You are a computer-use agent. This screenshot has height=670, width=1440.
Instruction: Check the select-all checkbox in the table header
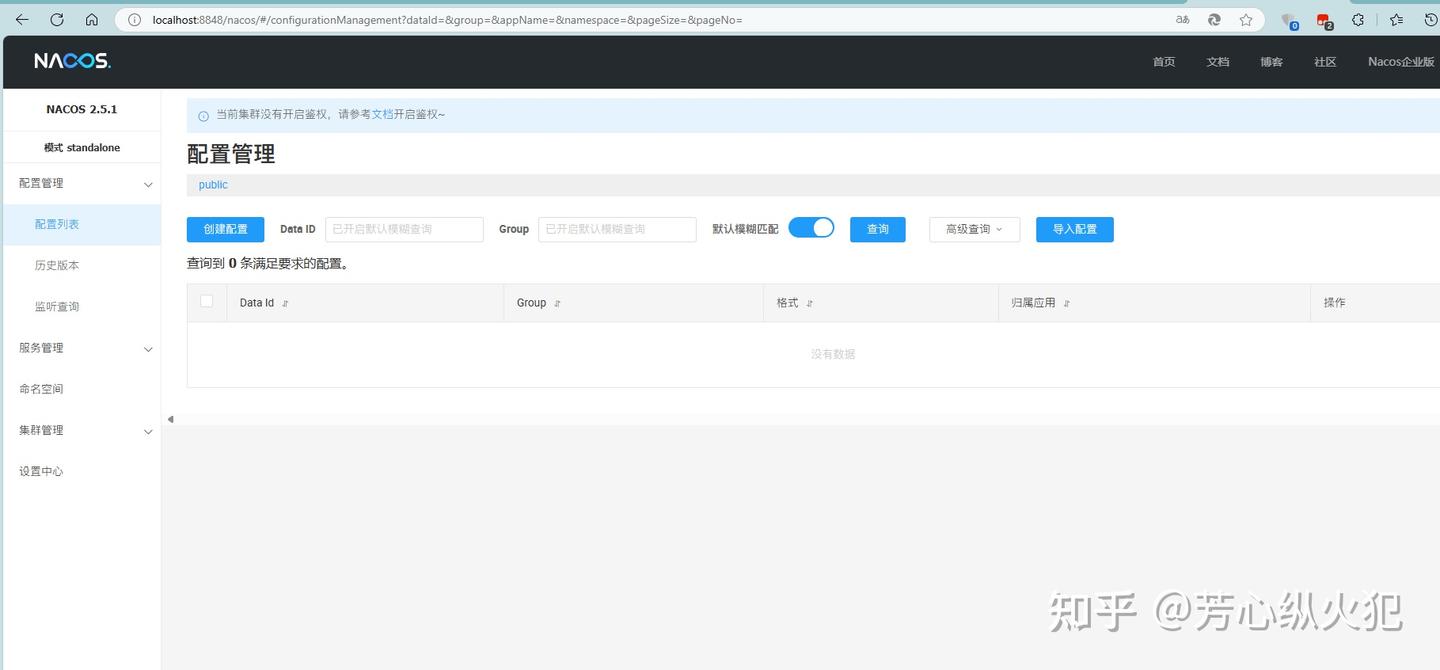(x=208, y=302)
